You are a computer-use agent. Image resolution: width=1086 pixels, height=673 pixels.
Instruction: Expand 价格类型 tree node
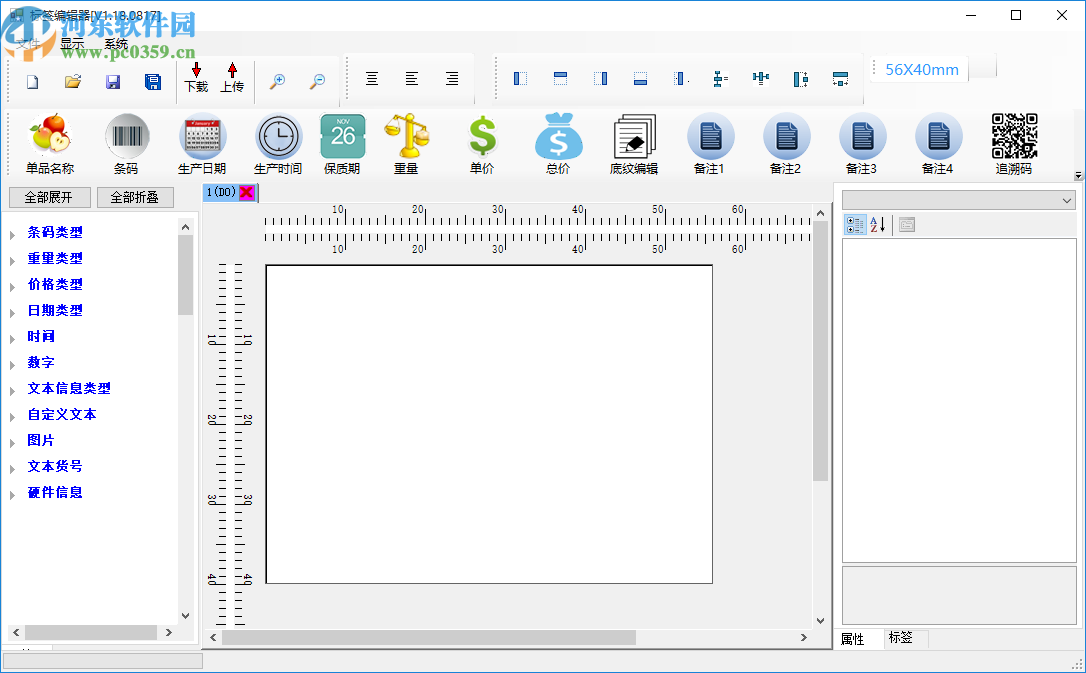tap(12, 287)
